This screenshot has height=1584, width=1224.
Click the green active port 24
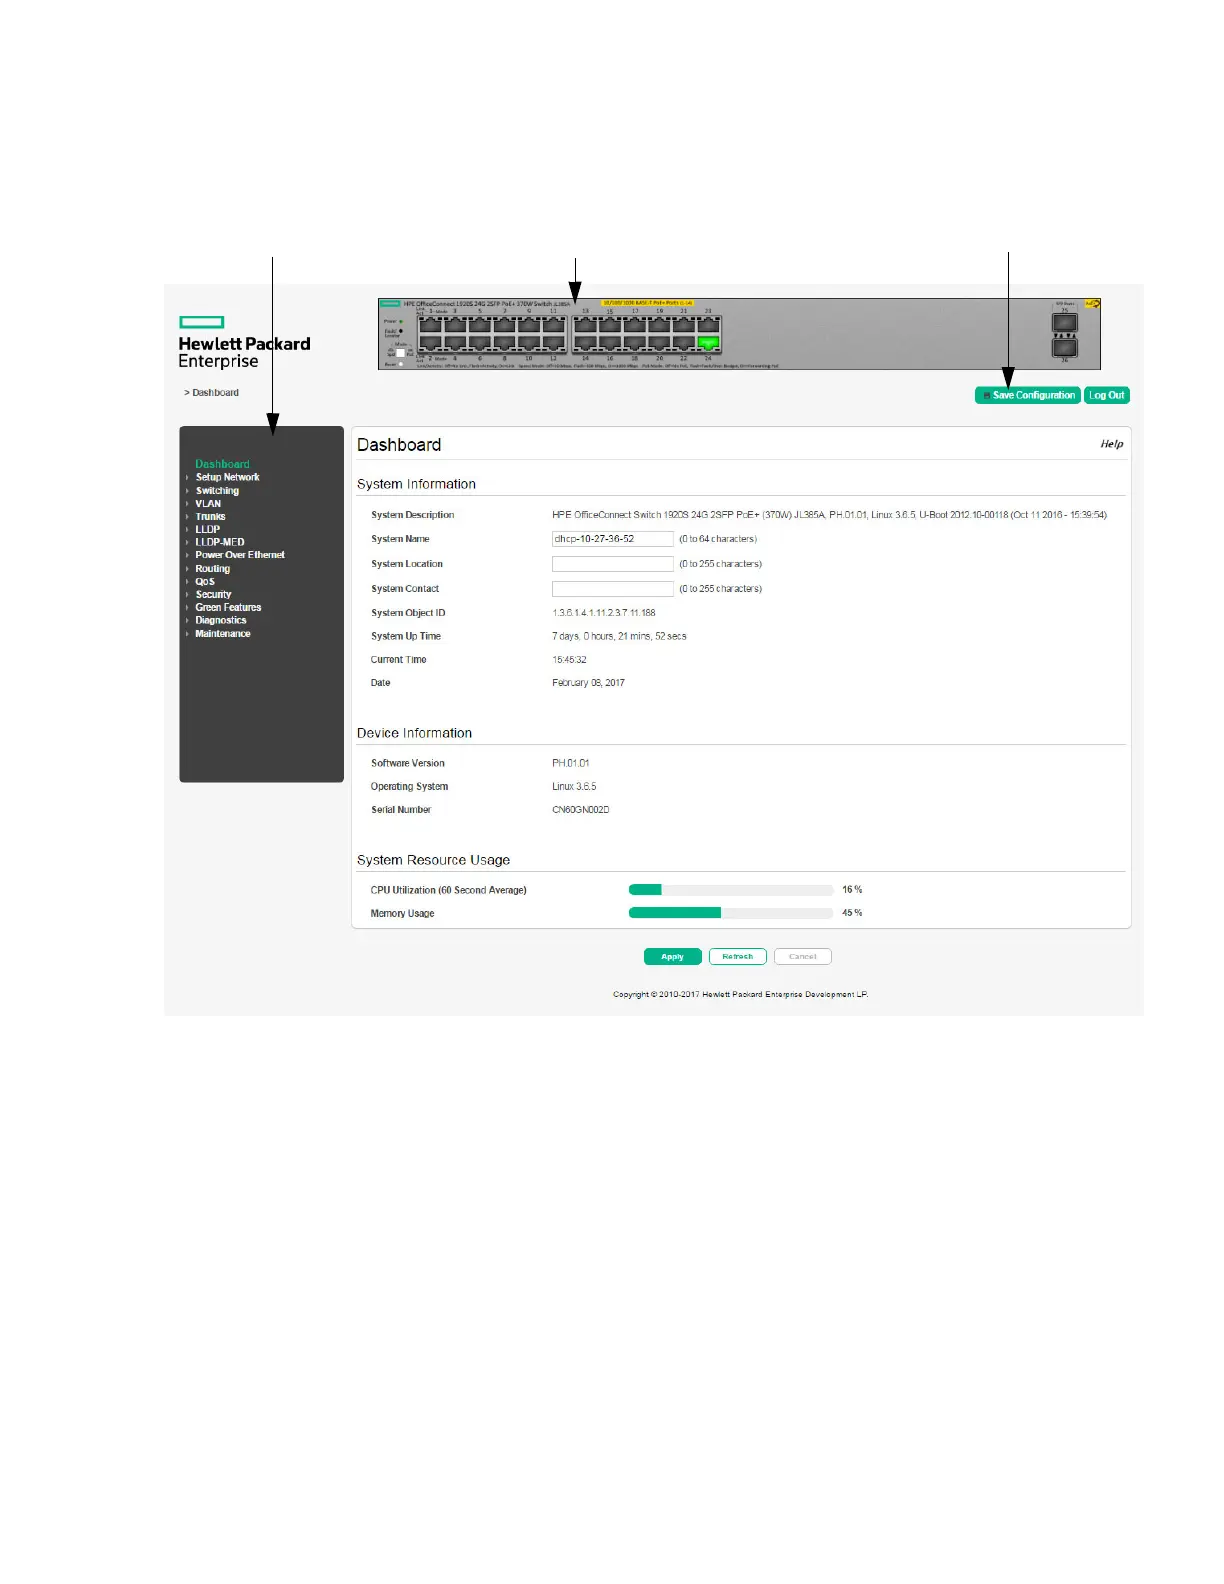pyautogui.click(x=709, y=344)
